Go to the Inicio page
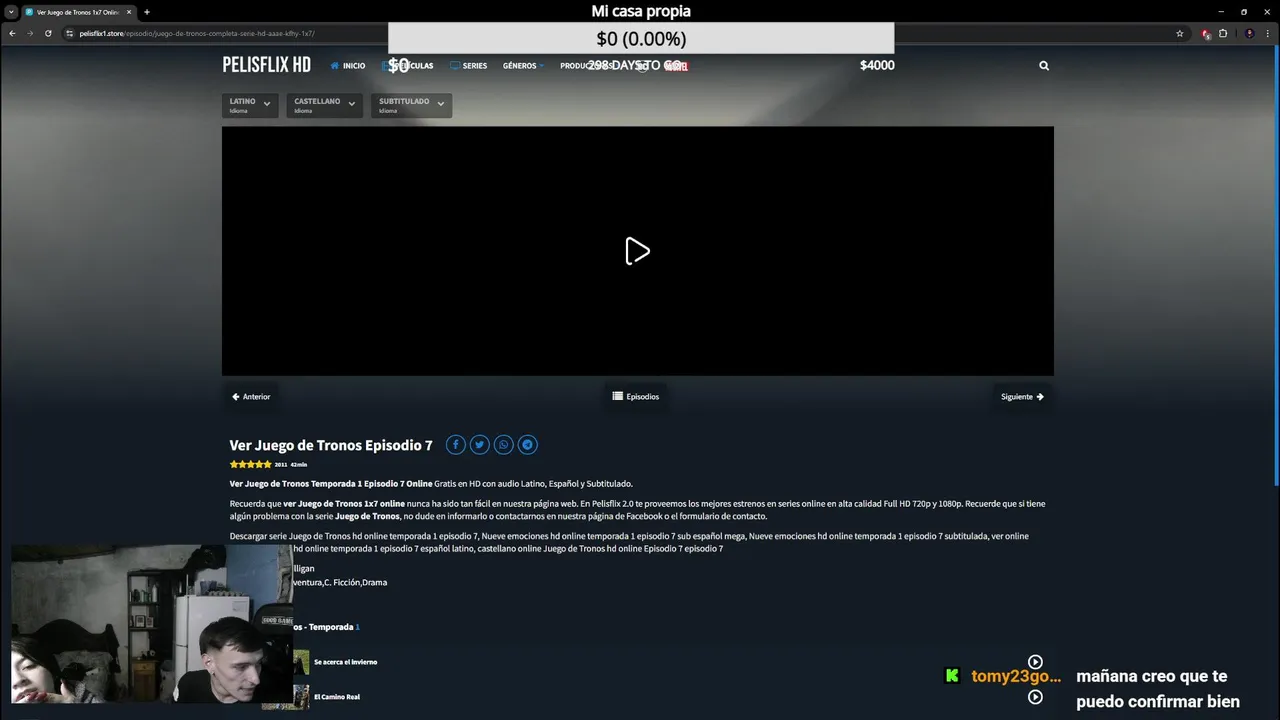This screenshot has height=720, width=1280. pos(348,66)
